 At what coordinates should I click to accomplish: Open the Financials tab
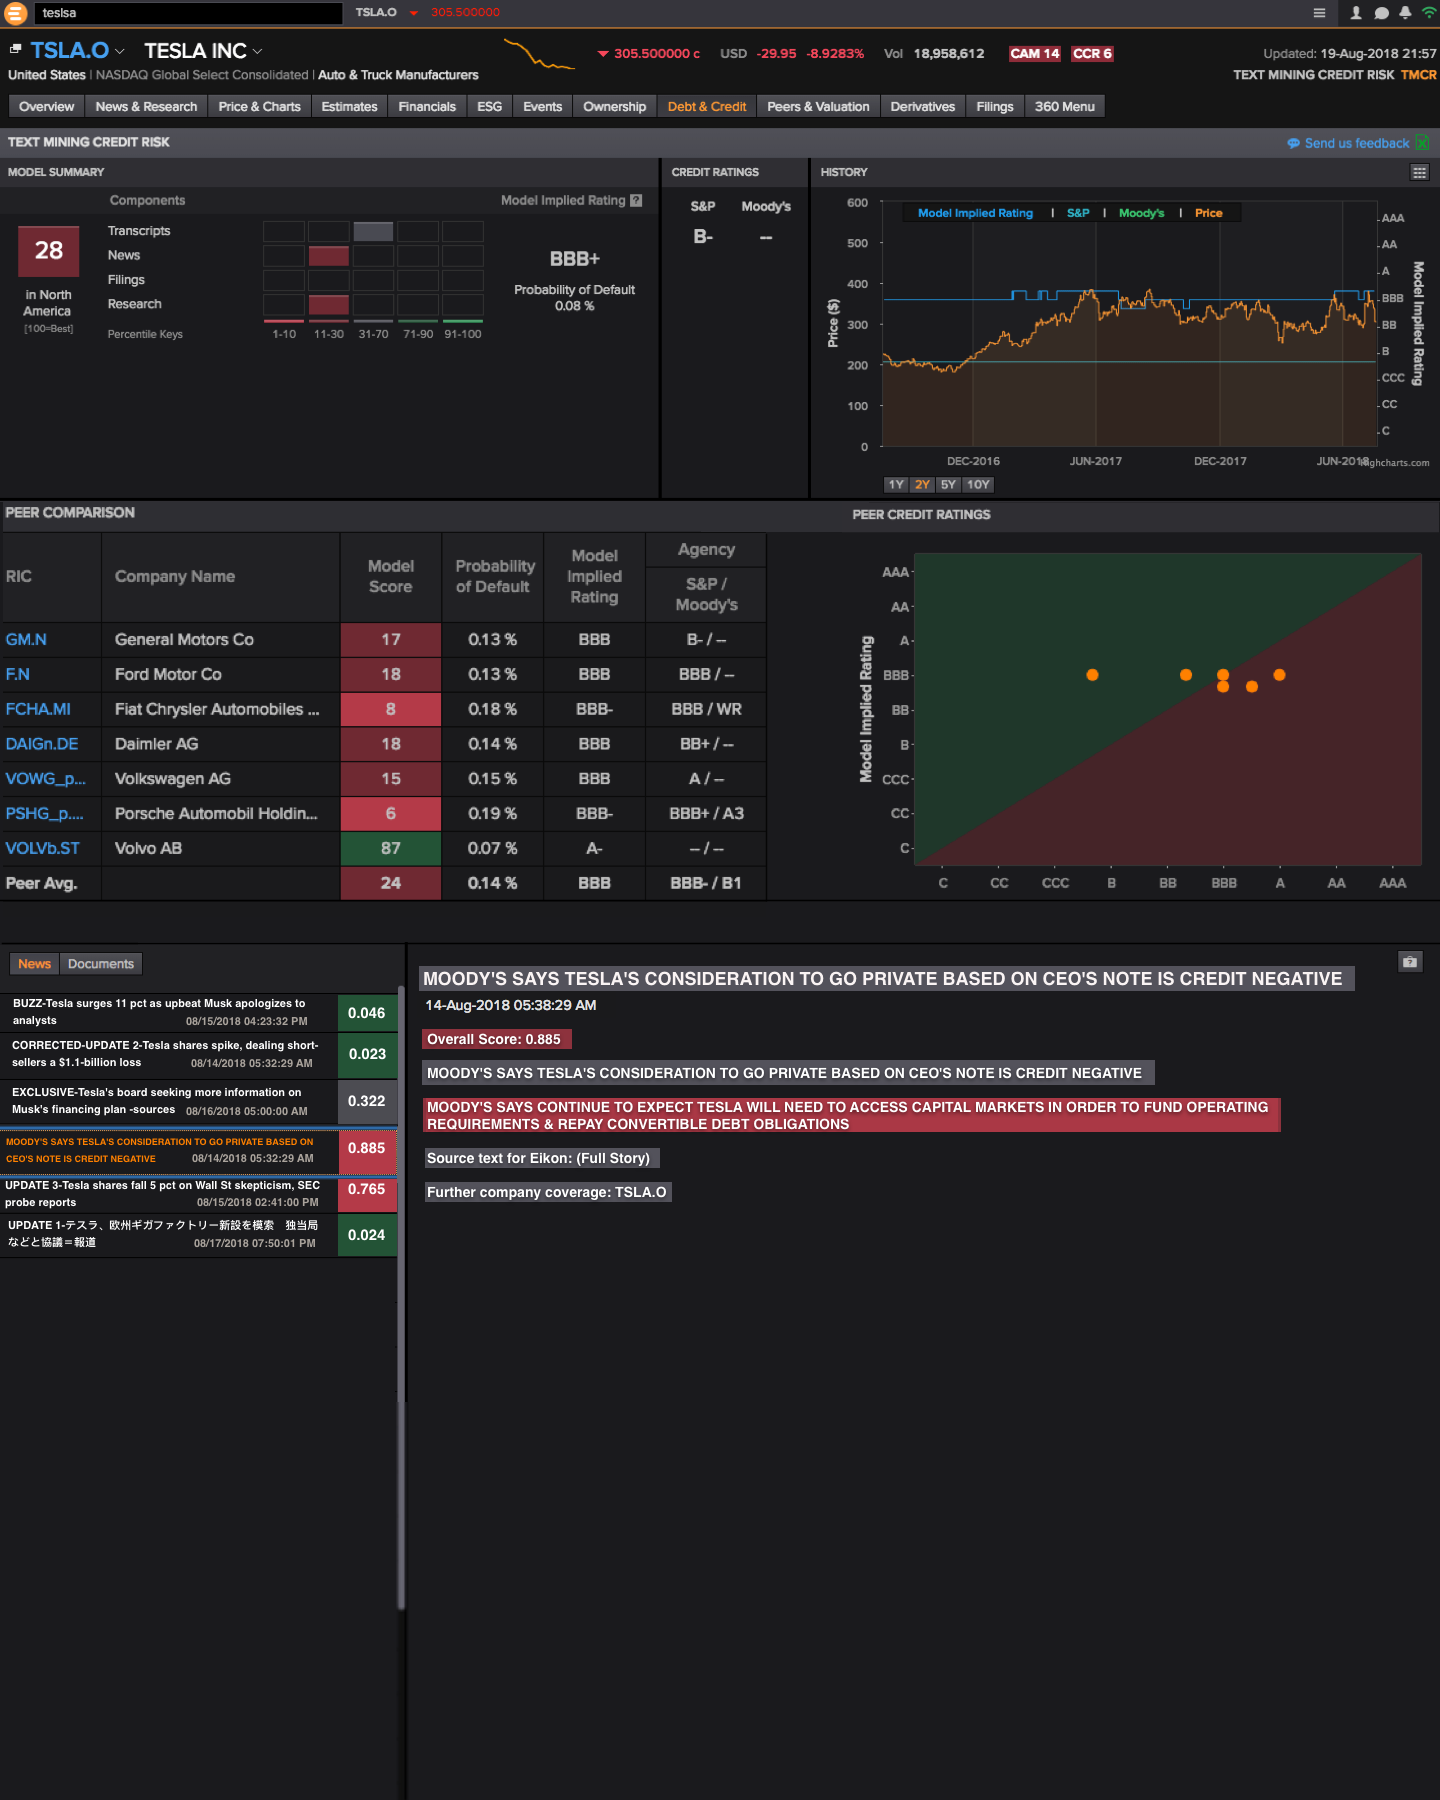(x=427, y=107)
